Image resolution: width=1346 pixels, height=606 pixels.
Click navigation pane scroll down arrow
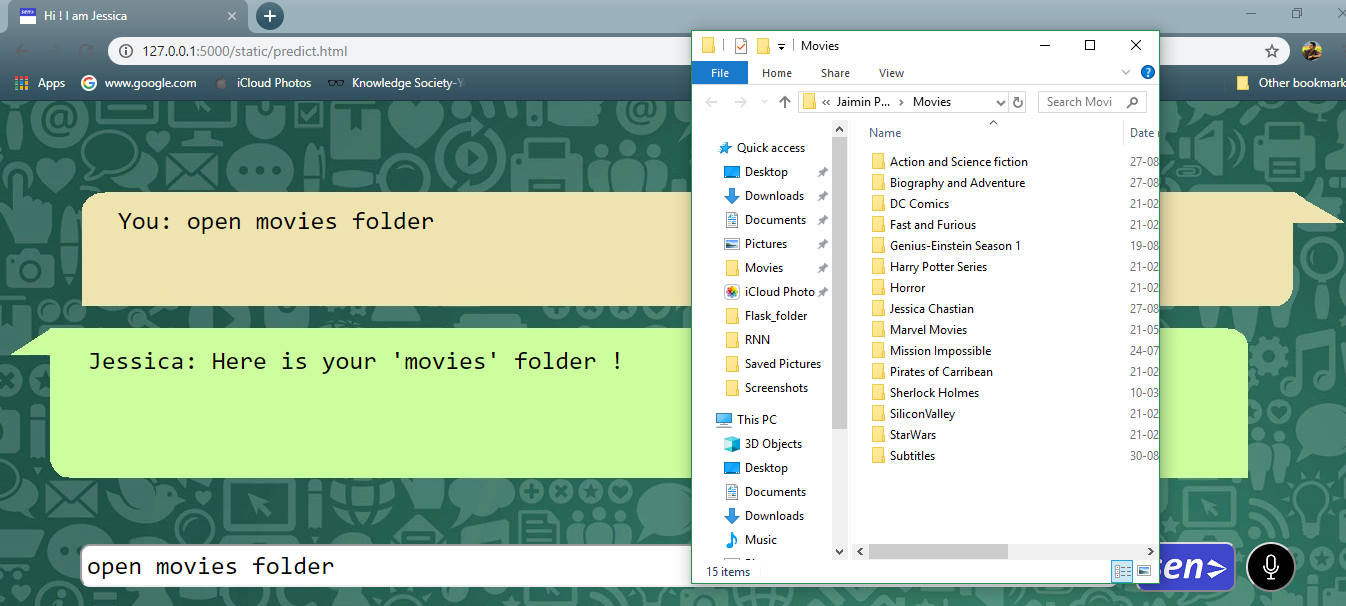click(840, 551)
